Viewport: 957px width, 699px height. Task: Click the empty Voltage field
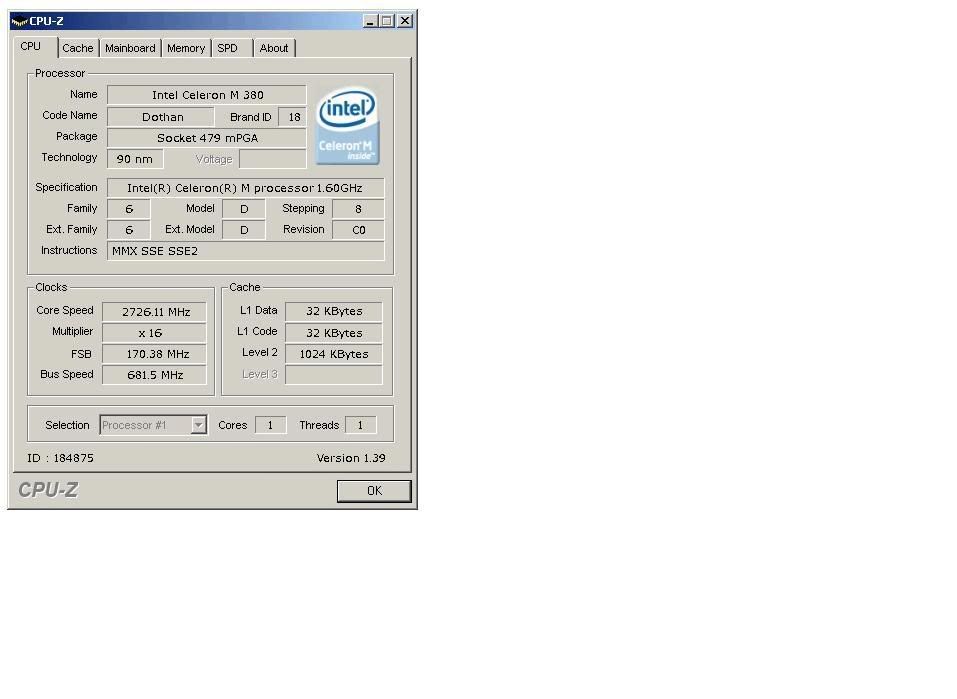[273, 159]
